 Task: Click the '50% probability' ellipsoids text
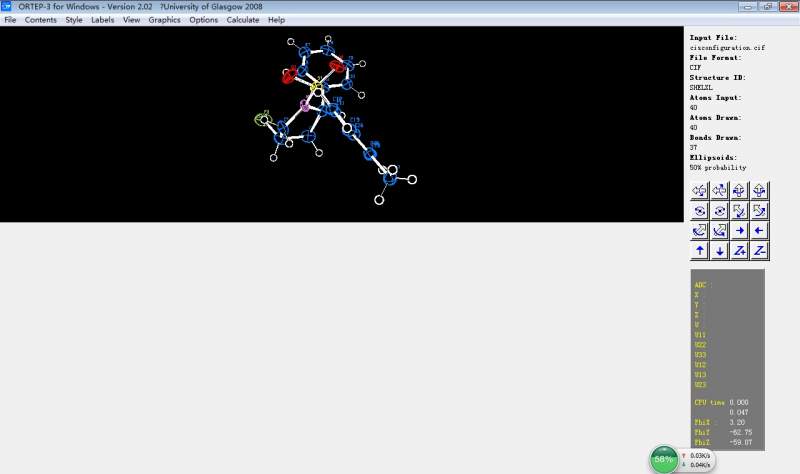718,167
